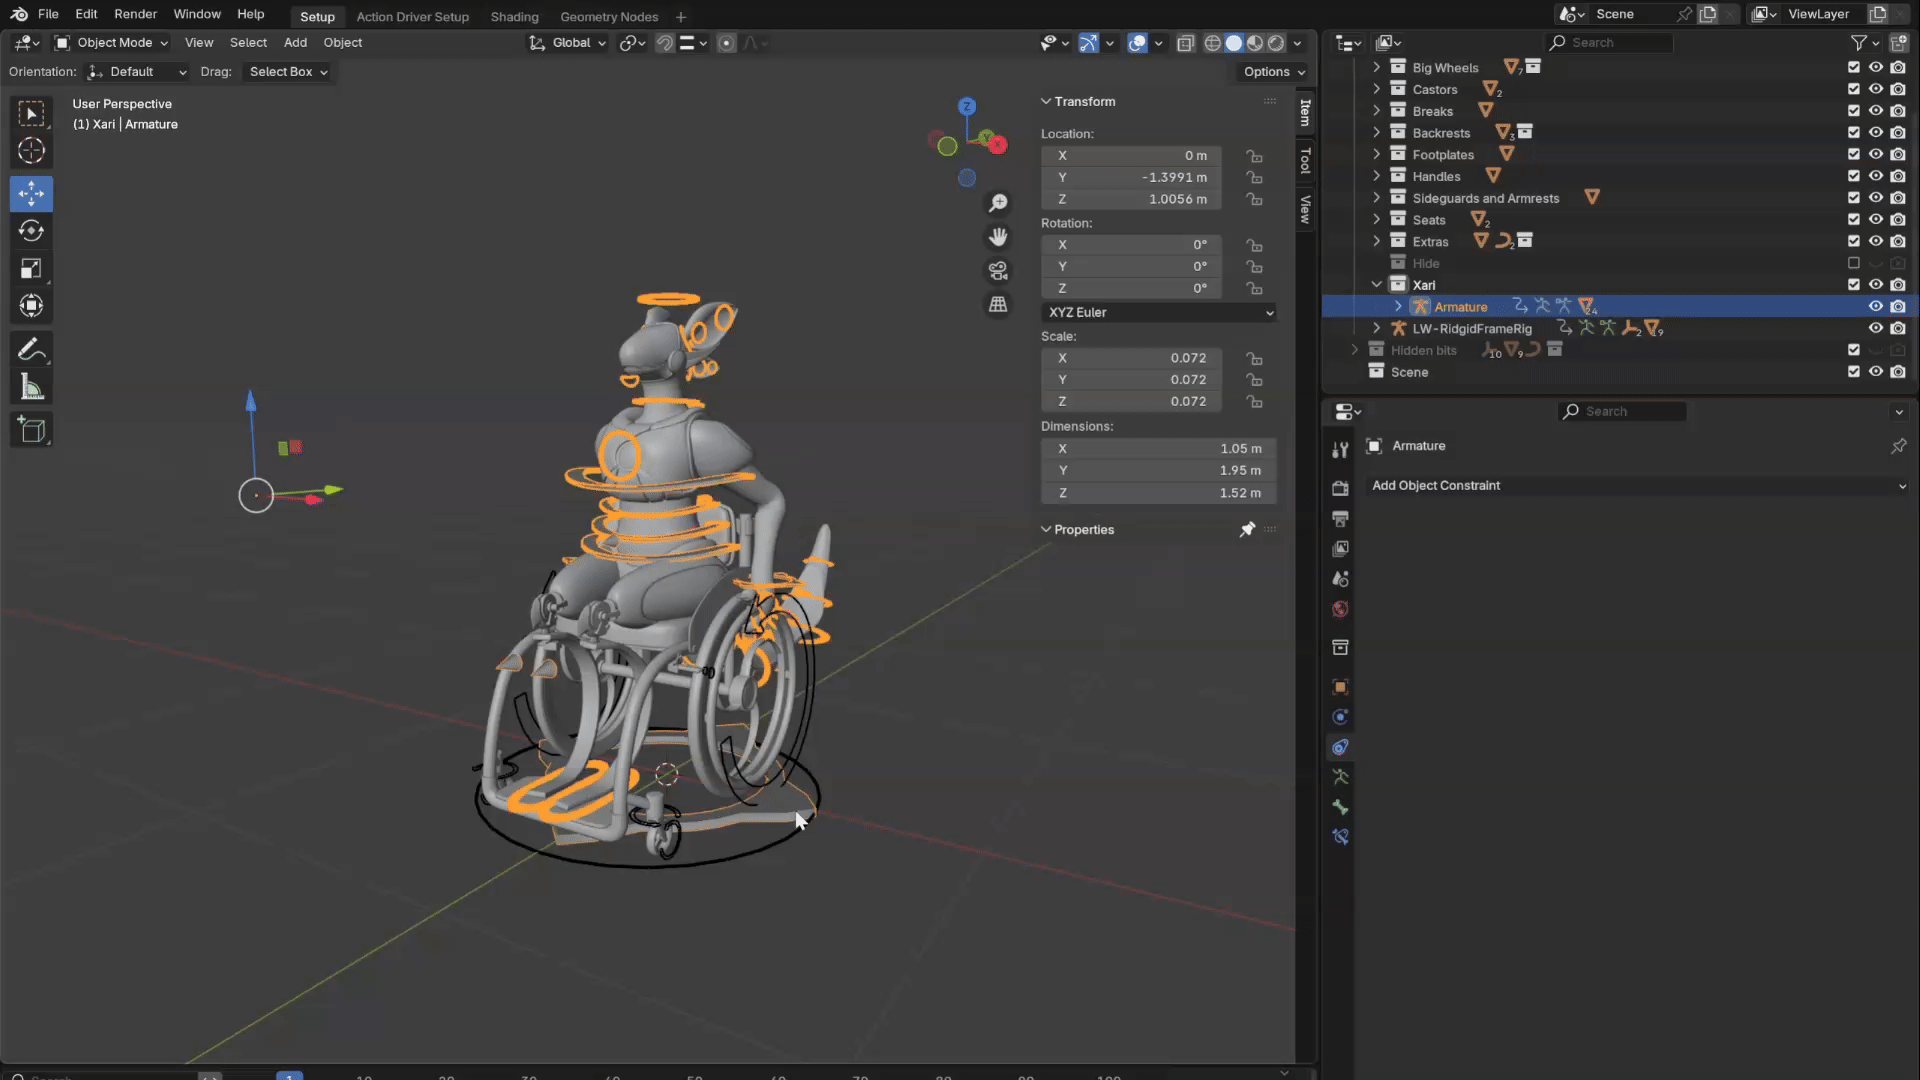Click the camera view icon in viewport

point(998,271)
